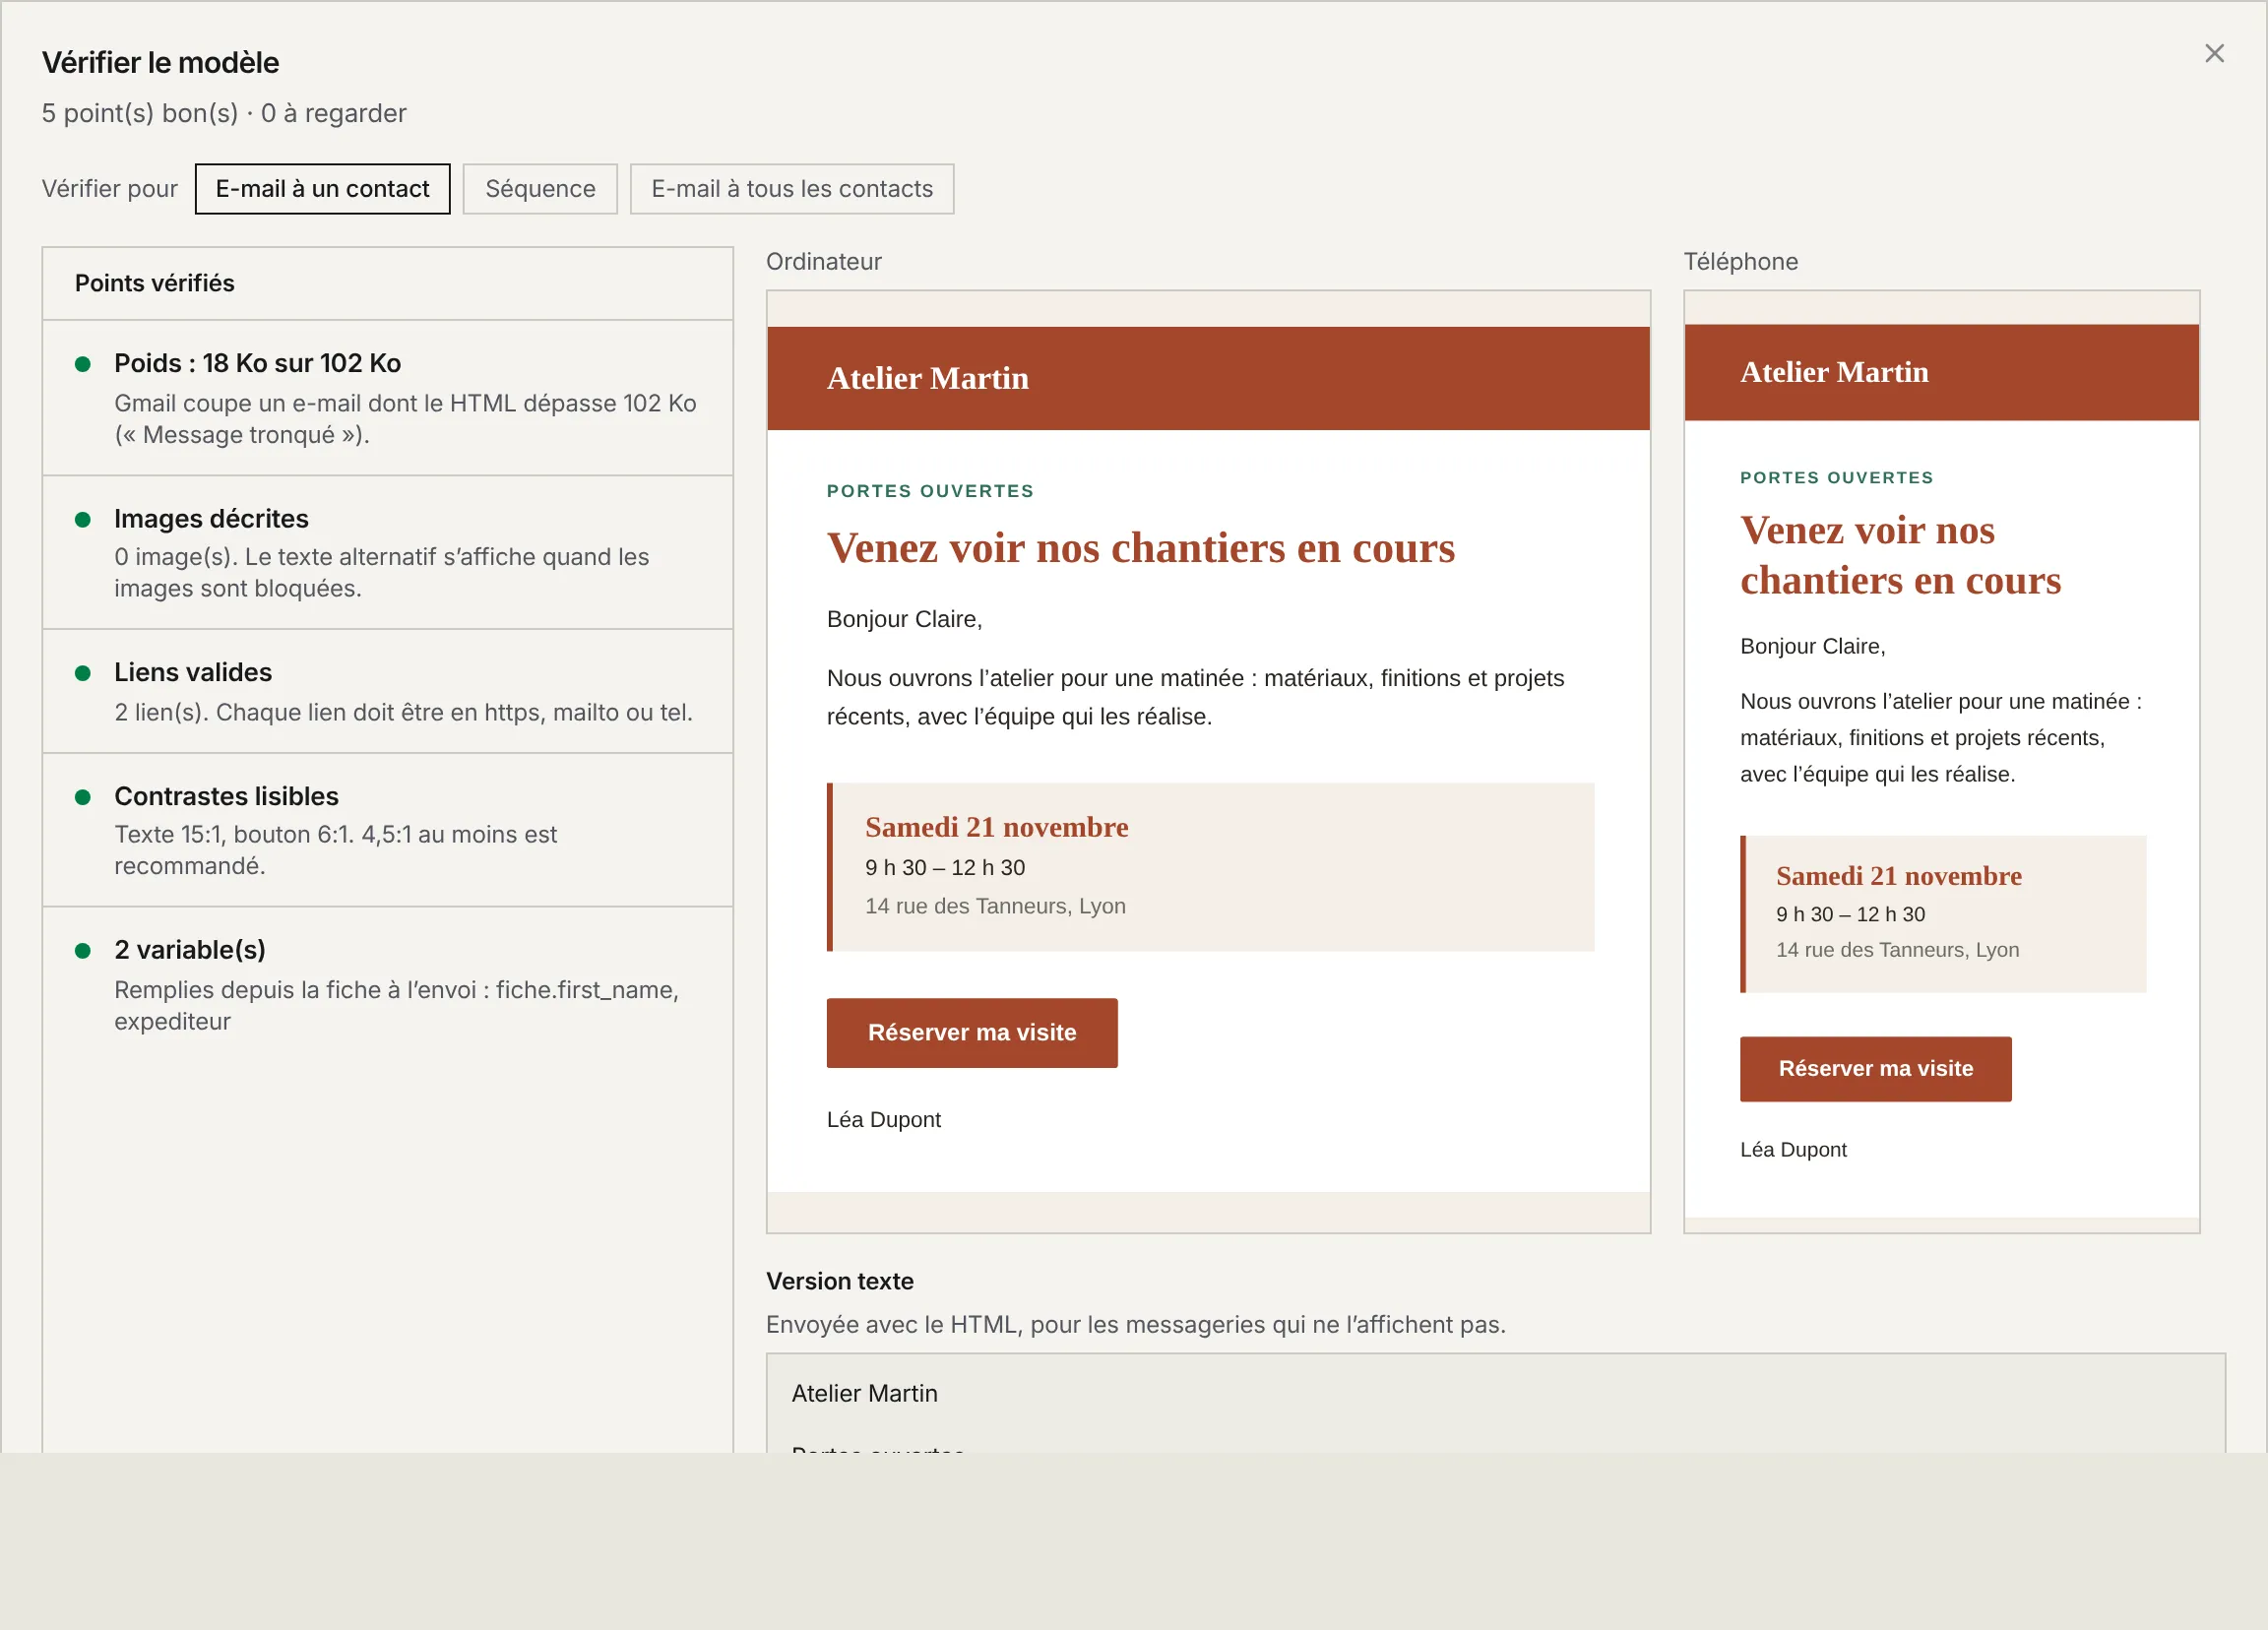Click Atelier Martin in the text version box

click(864, 1394)
